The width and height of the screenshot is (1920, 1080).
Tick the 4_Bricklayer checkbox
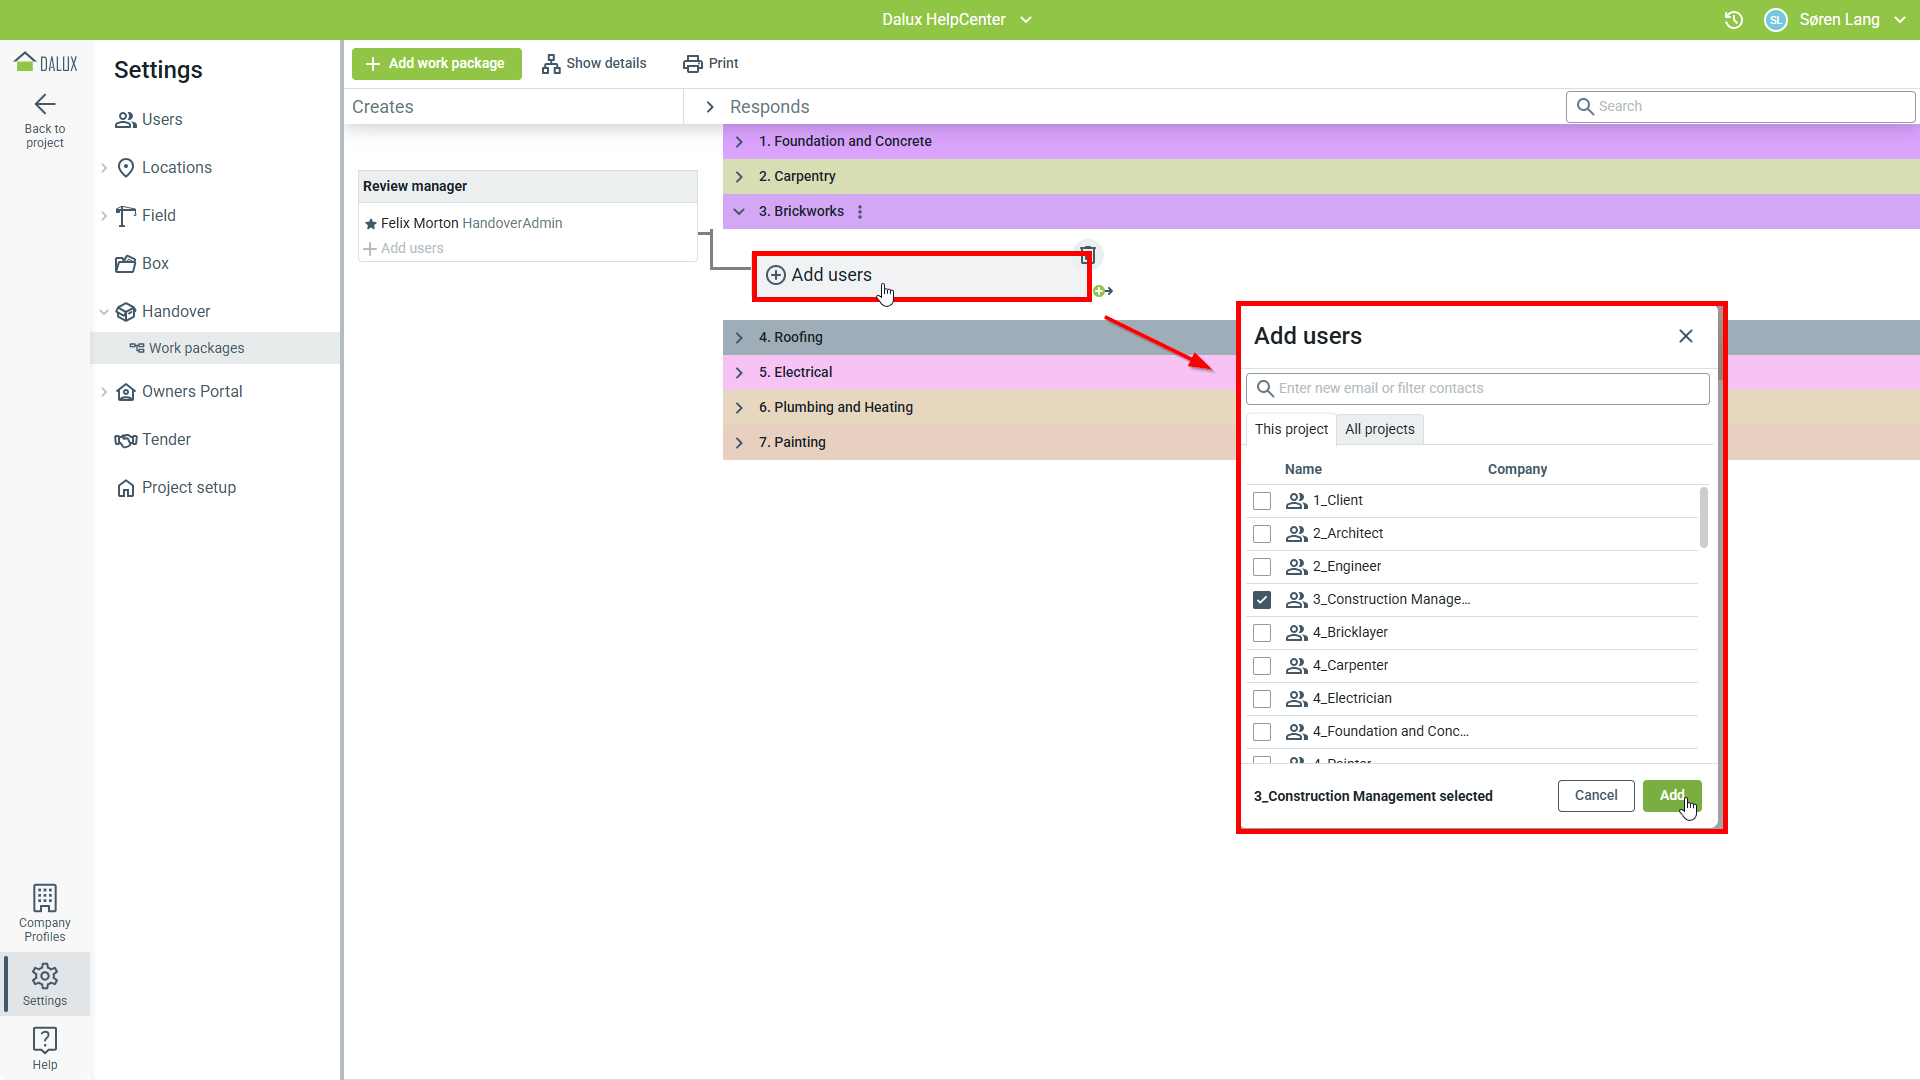click(1262, 633)
